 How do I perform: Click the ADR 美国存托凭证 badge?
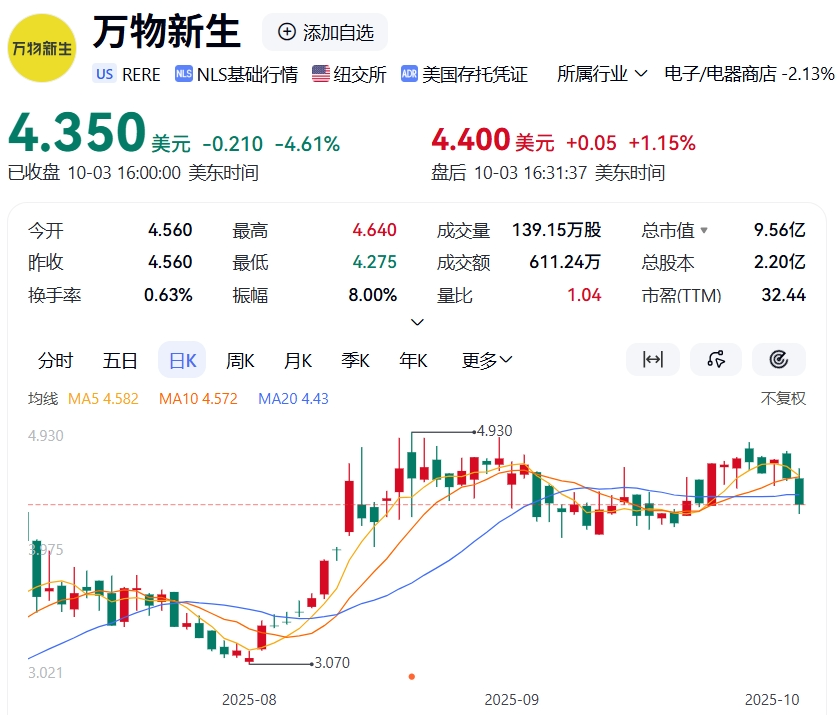click(x=409, y=74)
